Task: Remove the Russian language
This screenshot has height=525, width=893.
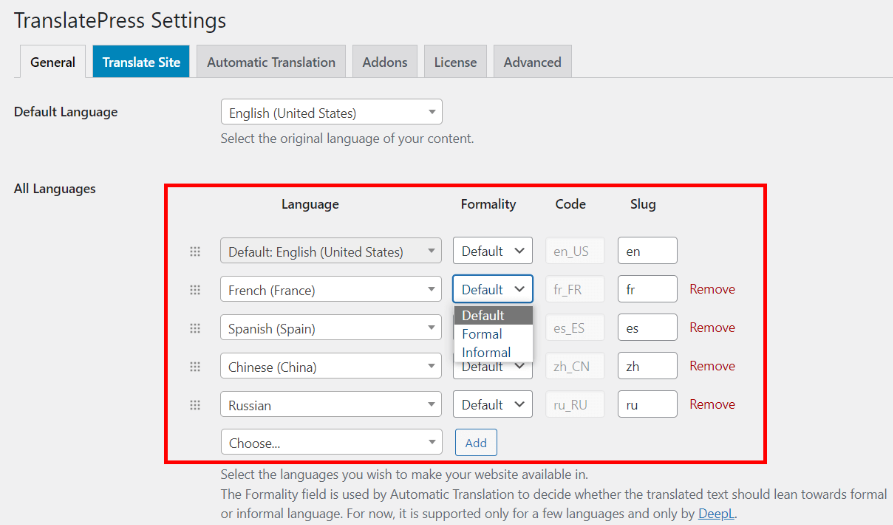Action: [712, 404]
